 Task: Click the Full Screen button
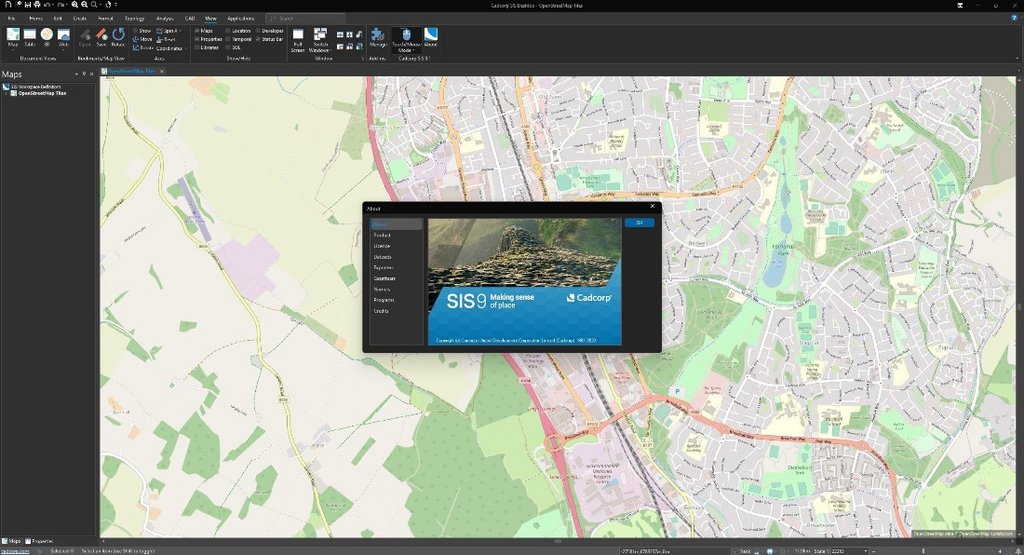[x=298, y=40]
